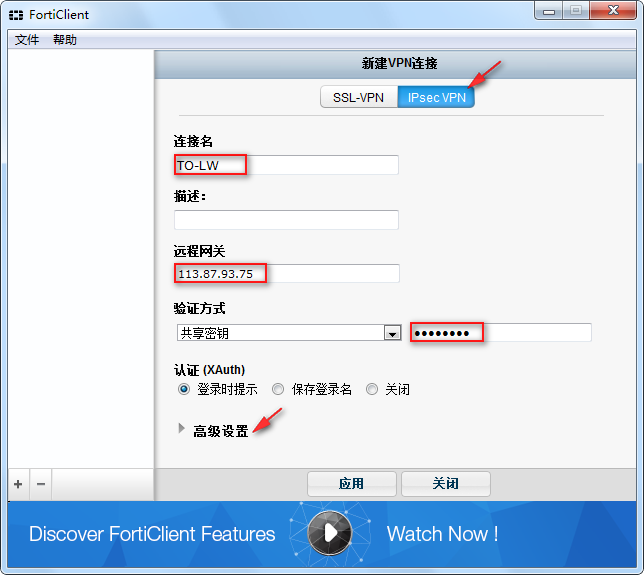This screenshot has width=644, height=575.
Task: Focus the 连接名 field containing TO-LW
Action: pyautogui.click(x=286, y=165)
